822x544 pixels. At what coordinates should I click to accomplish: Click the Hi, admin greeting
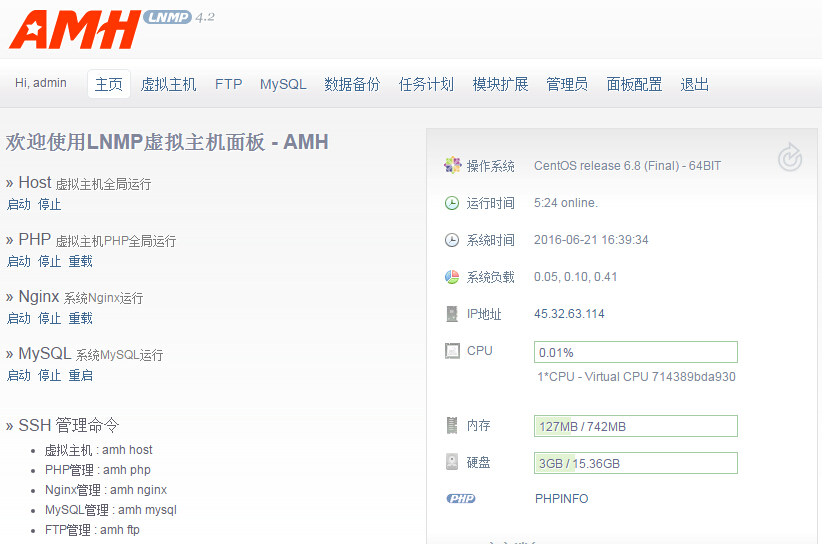pyautogui.click(x=41, y=83)
